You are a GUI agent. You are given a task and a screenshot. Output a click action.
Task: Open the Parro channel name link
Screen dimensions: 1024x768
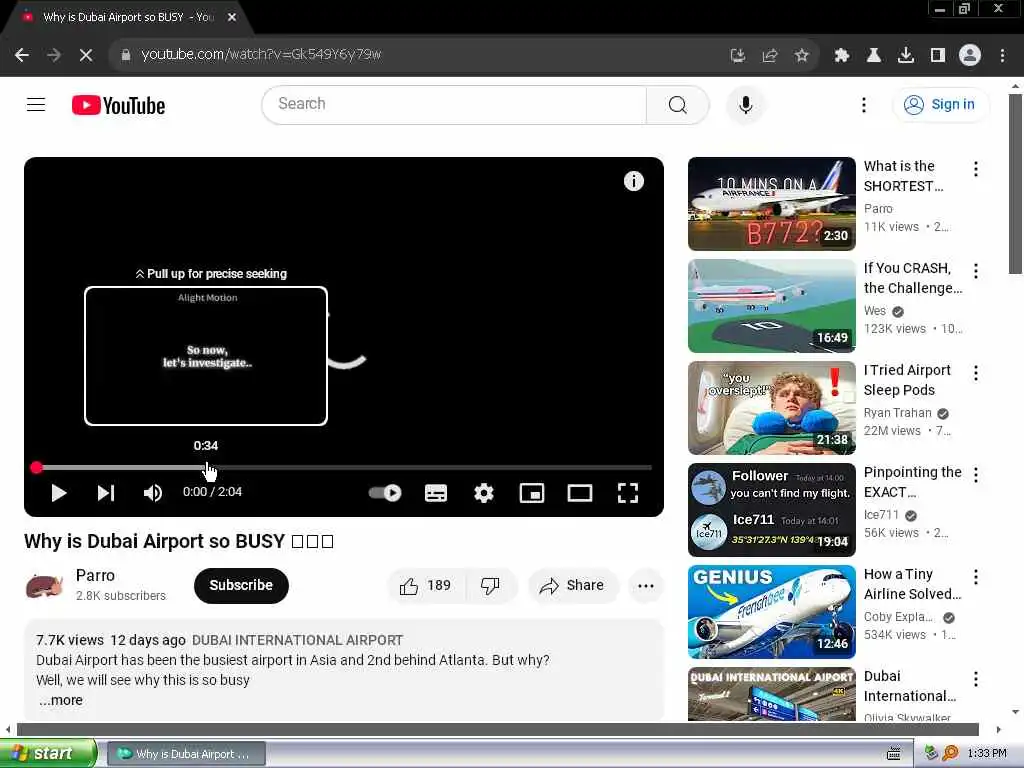[x=95, y=575]
